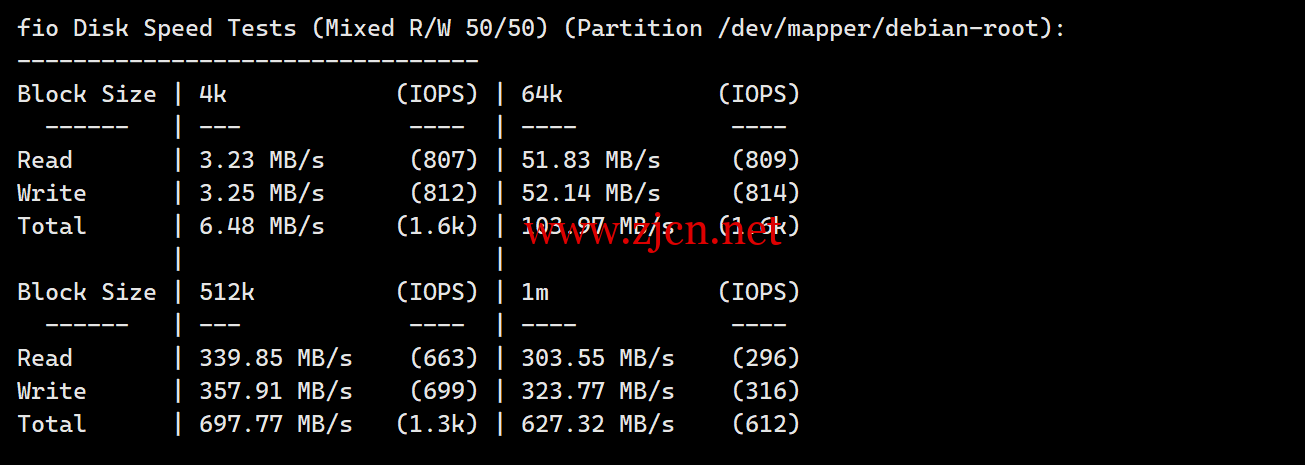Click the Mixed R/W 50/50 label

[x=430, y=28]
